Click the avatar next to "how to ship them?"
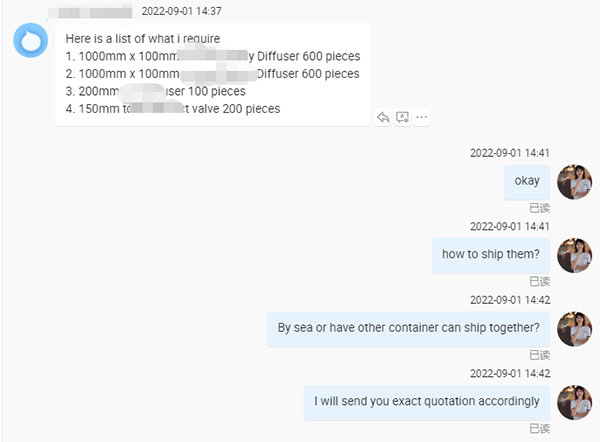Image resolution: width=600 pixels, height=442 pixels. (x=574, y=255)
